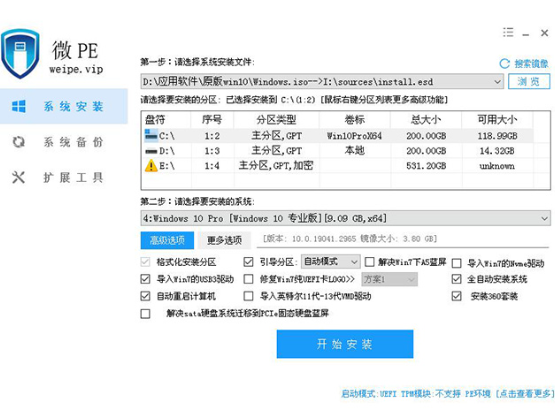The width and height of the screenshot is (555, 414).
Task: Click the weipe.vip website text
Action: click(x=76, y=69)
